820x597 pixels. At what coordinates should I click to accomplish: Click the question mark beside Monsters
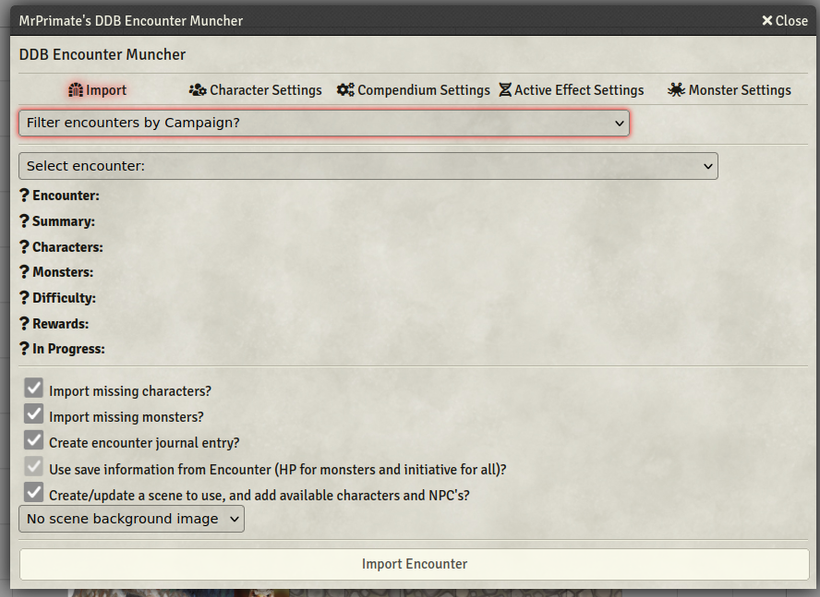pyautogui.click(x=24, y=272)
